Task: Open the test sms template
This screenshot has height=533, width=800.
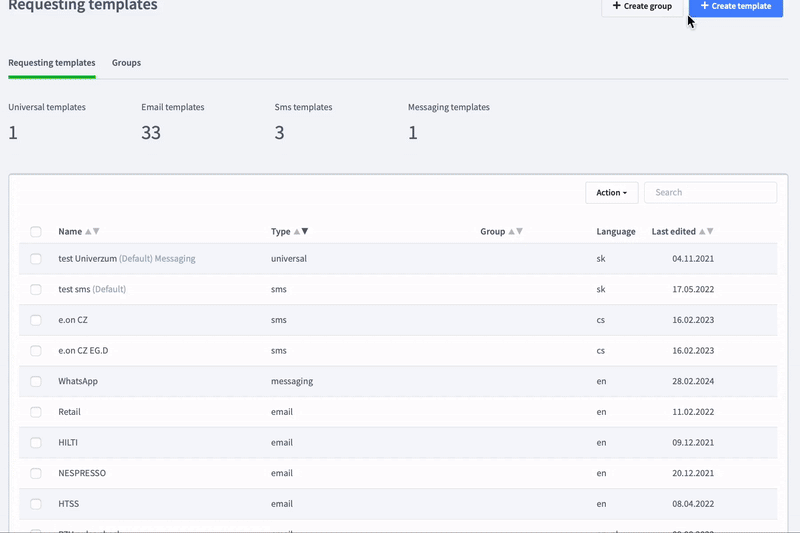Action: 74,289
